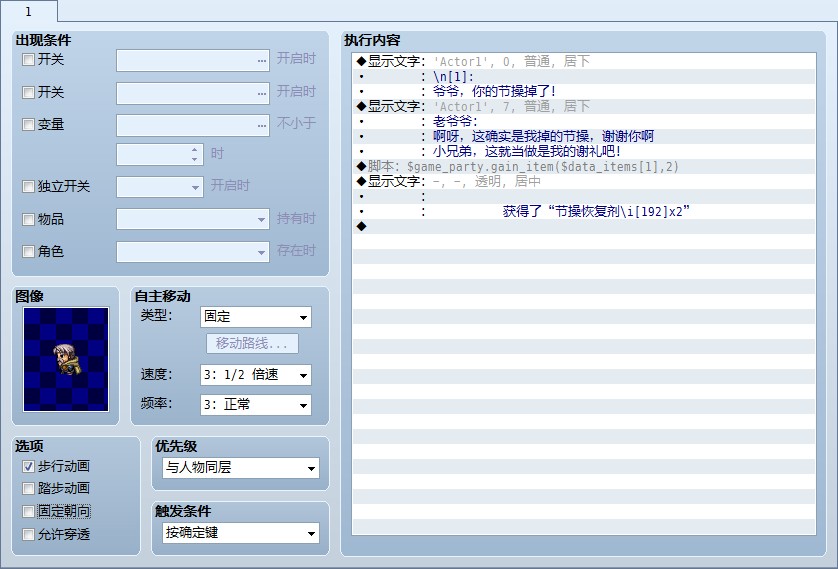Select the empty last command row

pyautogui.click(x=584, y=226)
